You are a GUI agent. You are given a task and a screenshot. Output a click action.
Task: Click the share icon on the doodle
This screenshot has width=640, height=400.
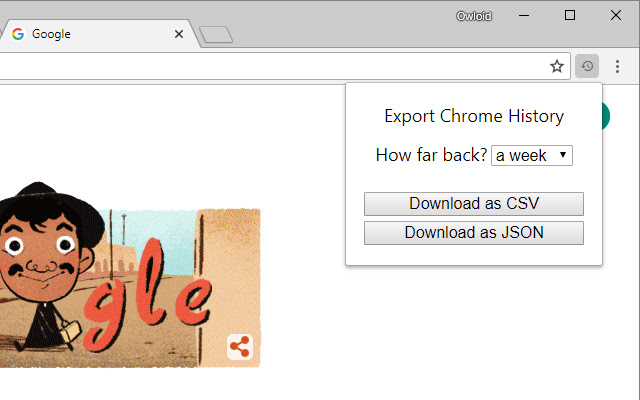point(240,347)
